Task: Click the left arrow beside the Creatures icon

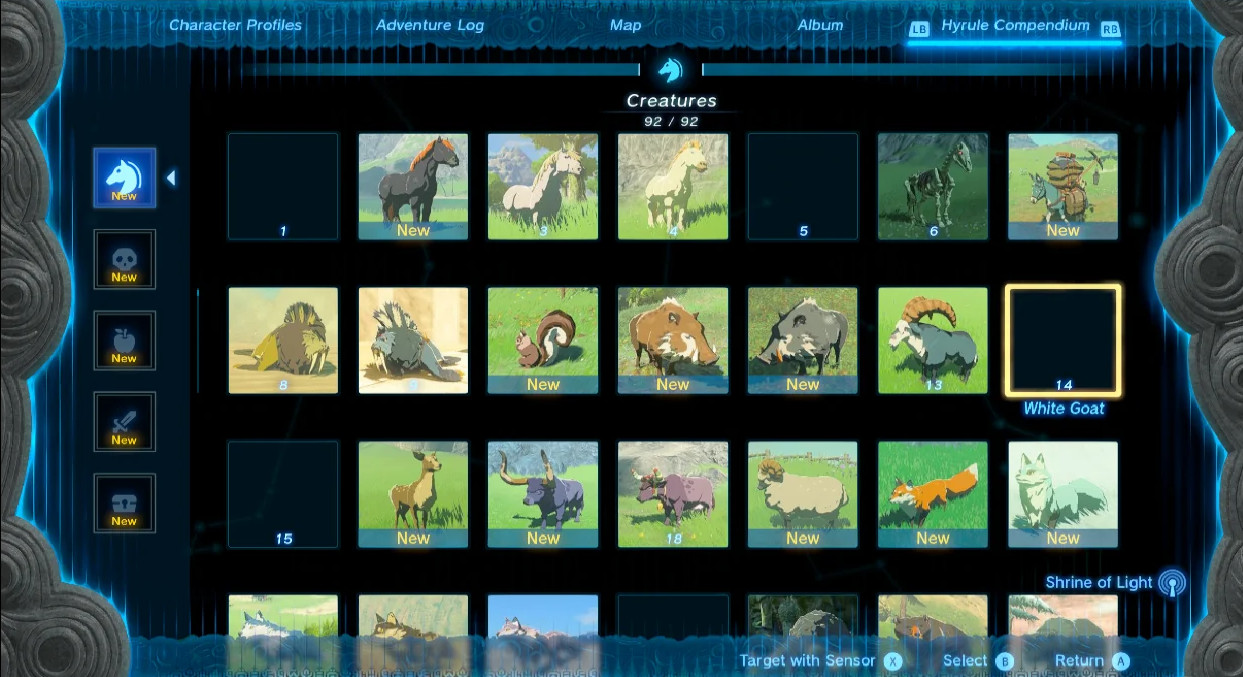Action: coord(171,177)
